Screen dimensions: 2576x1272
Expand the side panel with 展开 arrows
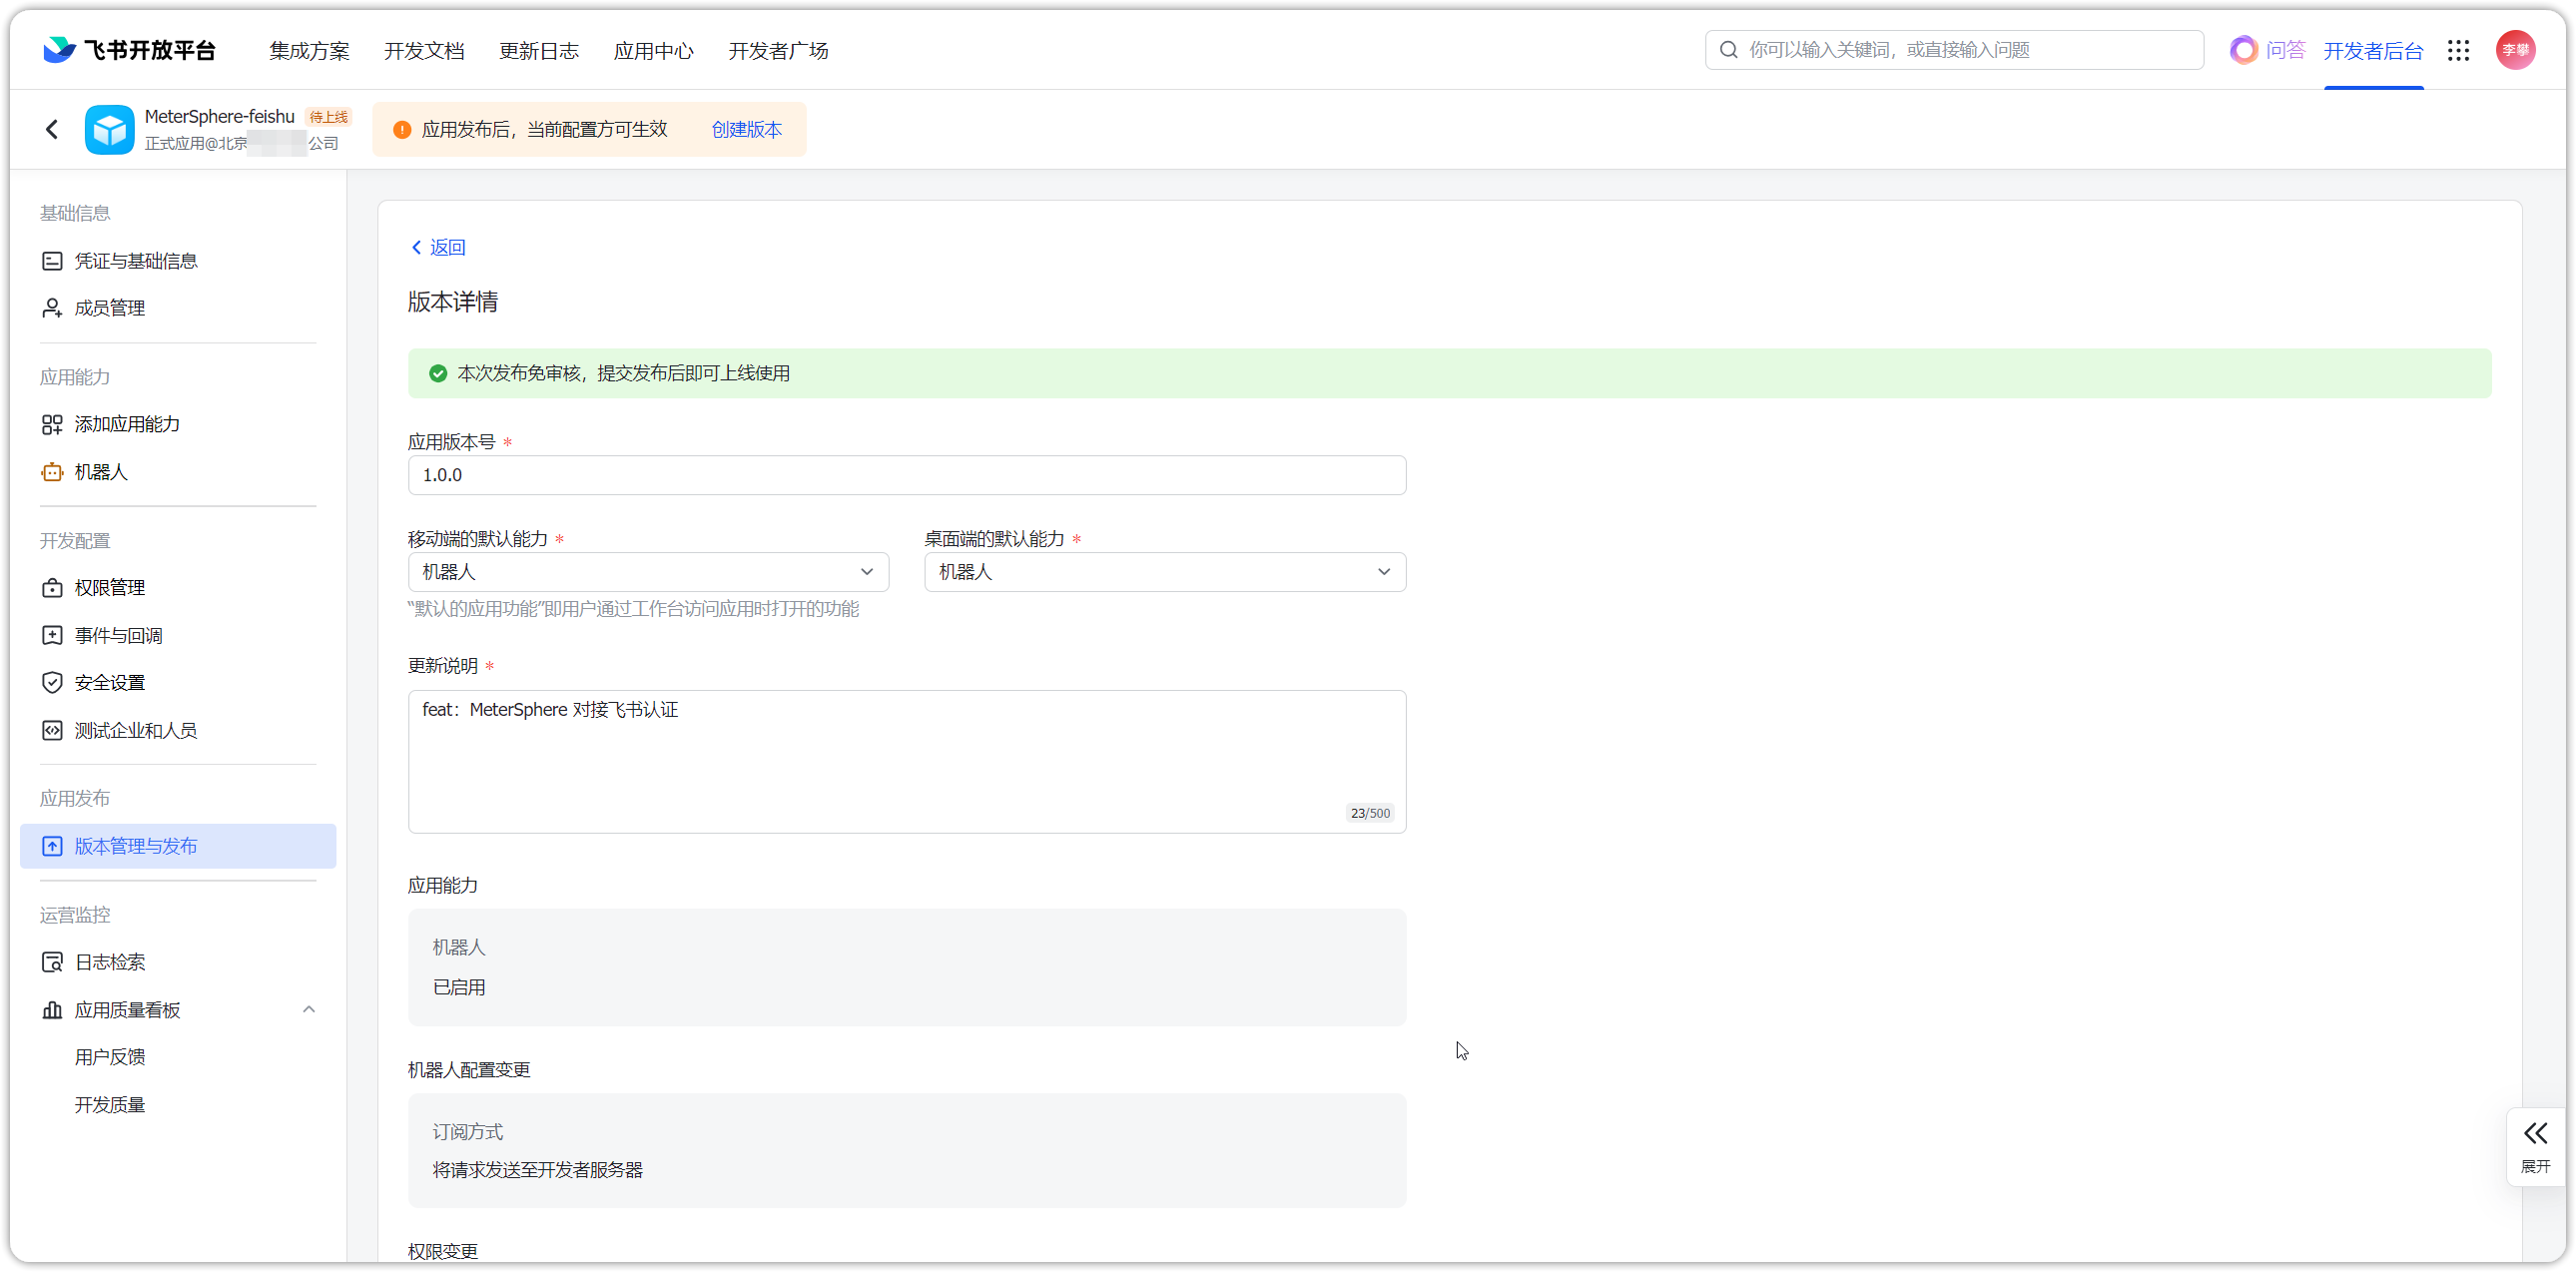coord(2535,1146)
